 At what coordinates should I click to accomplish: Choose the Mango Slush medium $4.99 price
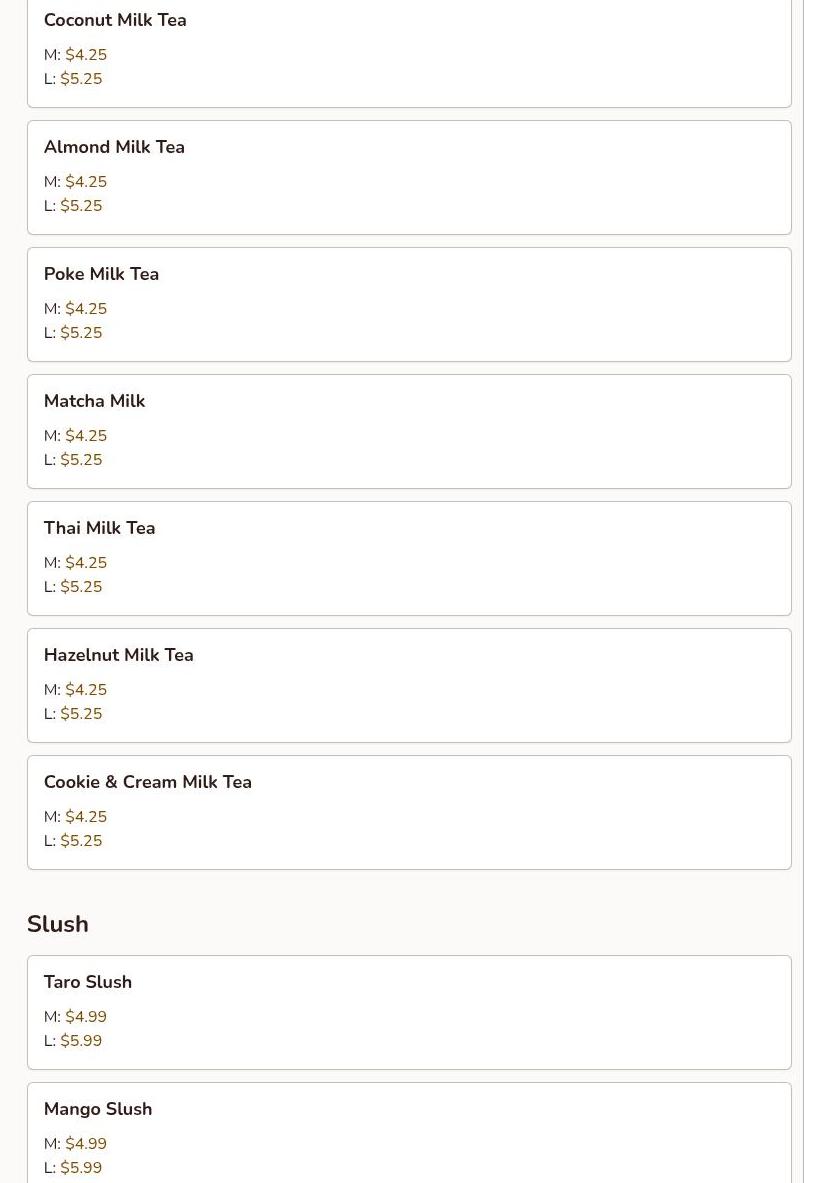coord(86,1144)
